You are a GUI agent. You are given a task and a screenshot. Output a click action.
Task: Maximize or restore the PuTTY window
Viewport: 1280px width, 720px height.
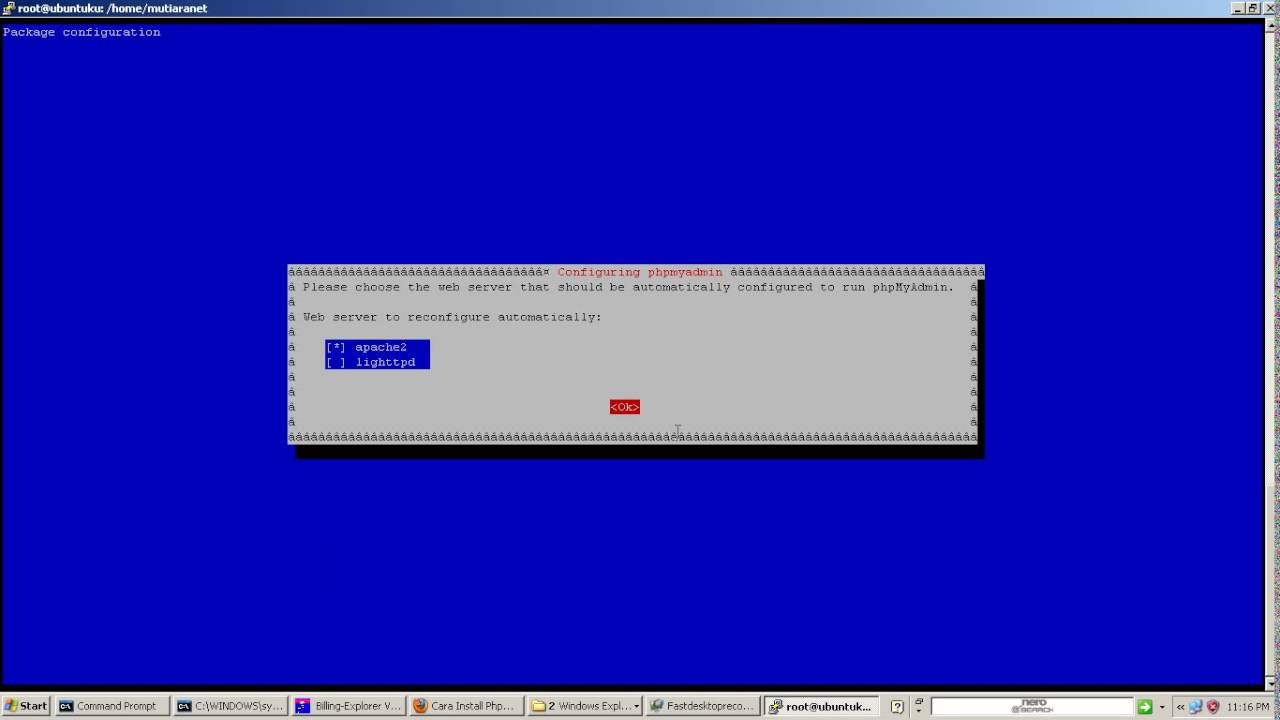pyautogui.click(x=1253, y=8)
